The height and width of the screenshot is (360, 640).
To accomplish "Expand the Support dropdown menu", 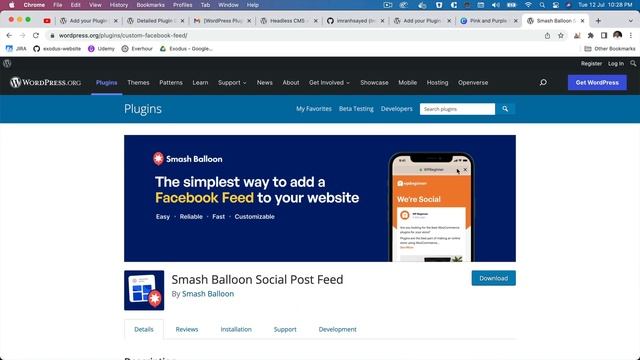I will coord(232,82).
